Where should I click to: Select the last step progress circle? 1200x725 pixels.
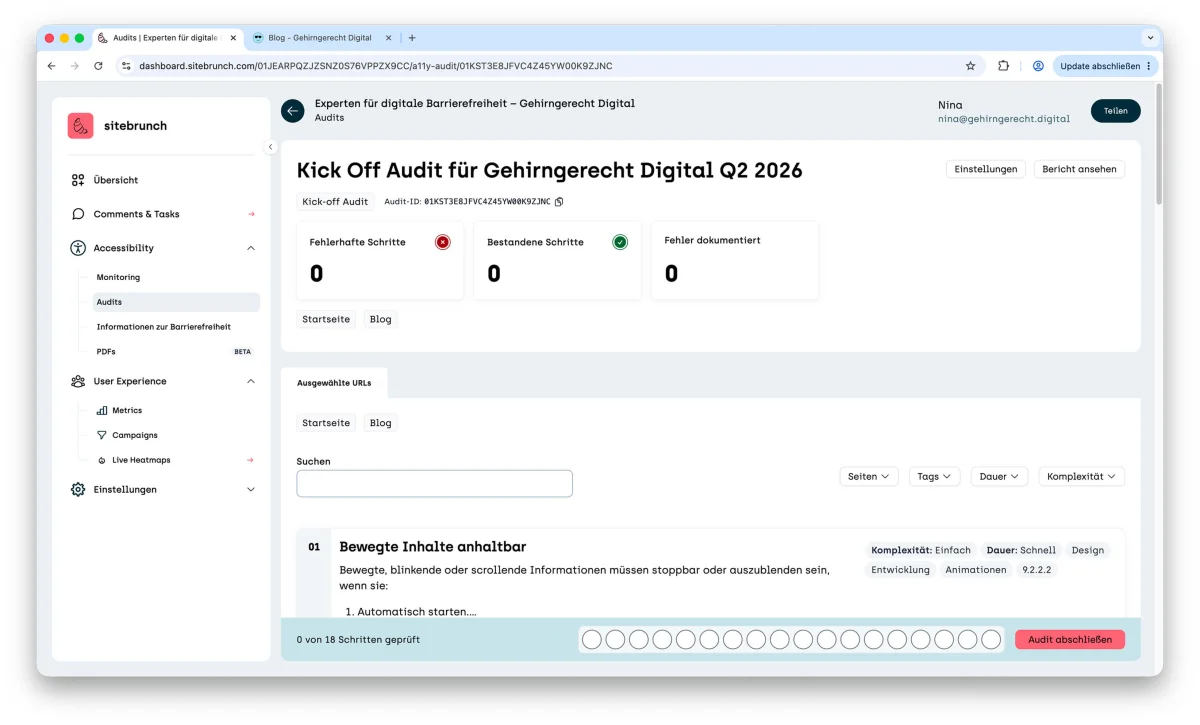[991, 639]
